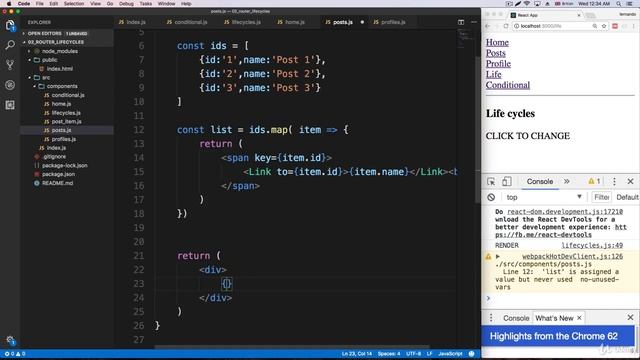Screen dimensions: 640x360
Task: Click the JavaScript language mode in status bar
Action: coord(450,354)
